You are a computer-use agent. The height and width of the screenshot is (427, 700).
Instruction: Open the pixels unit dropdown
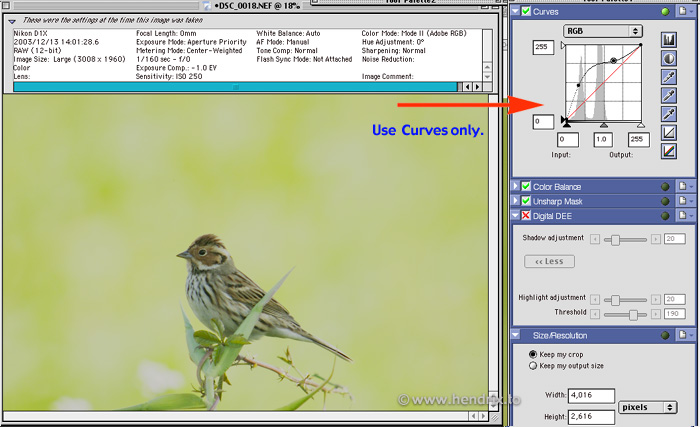click(x=647, y=407)
